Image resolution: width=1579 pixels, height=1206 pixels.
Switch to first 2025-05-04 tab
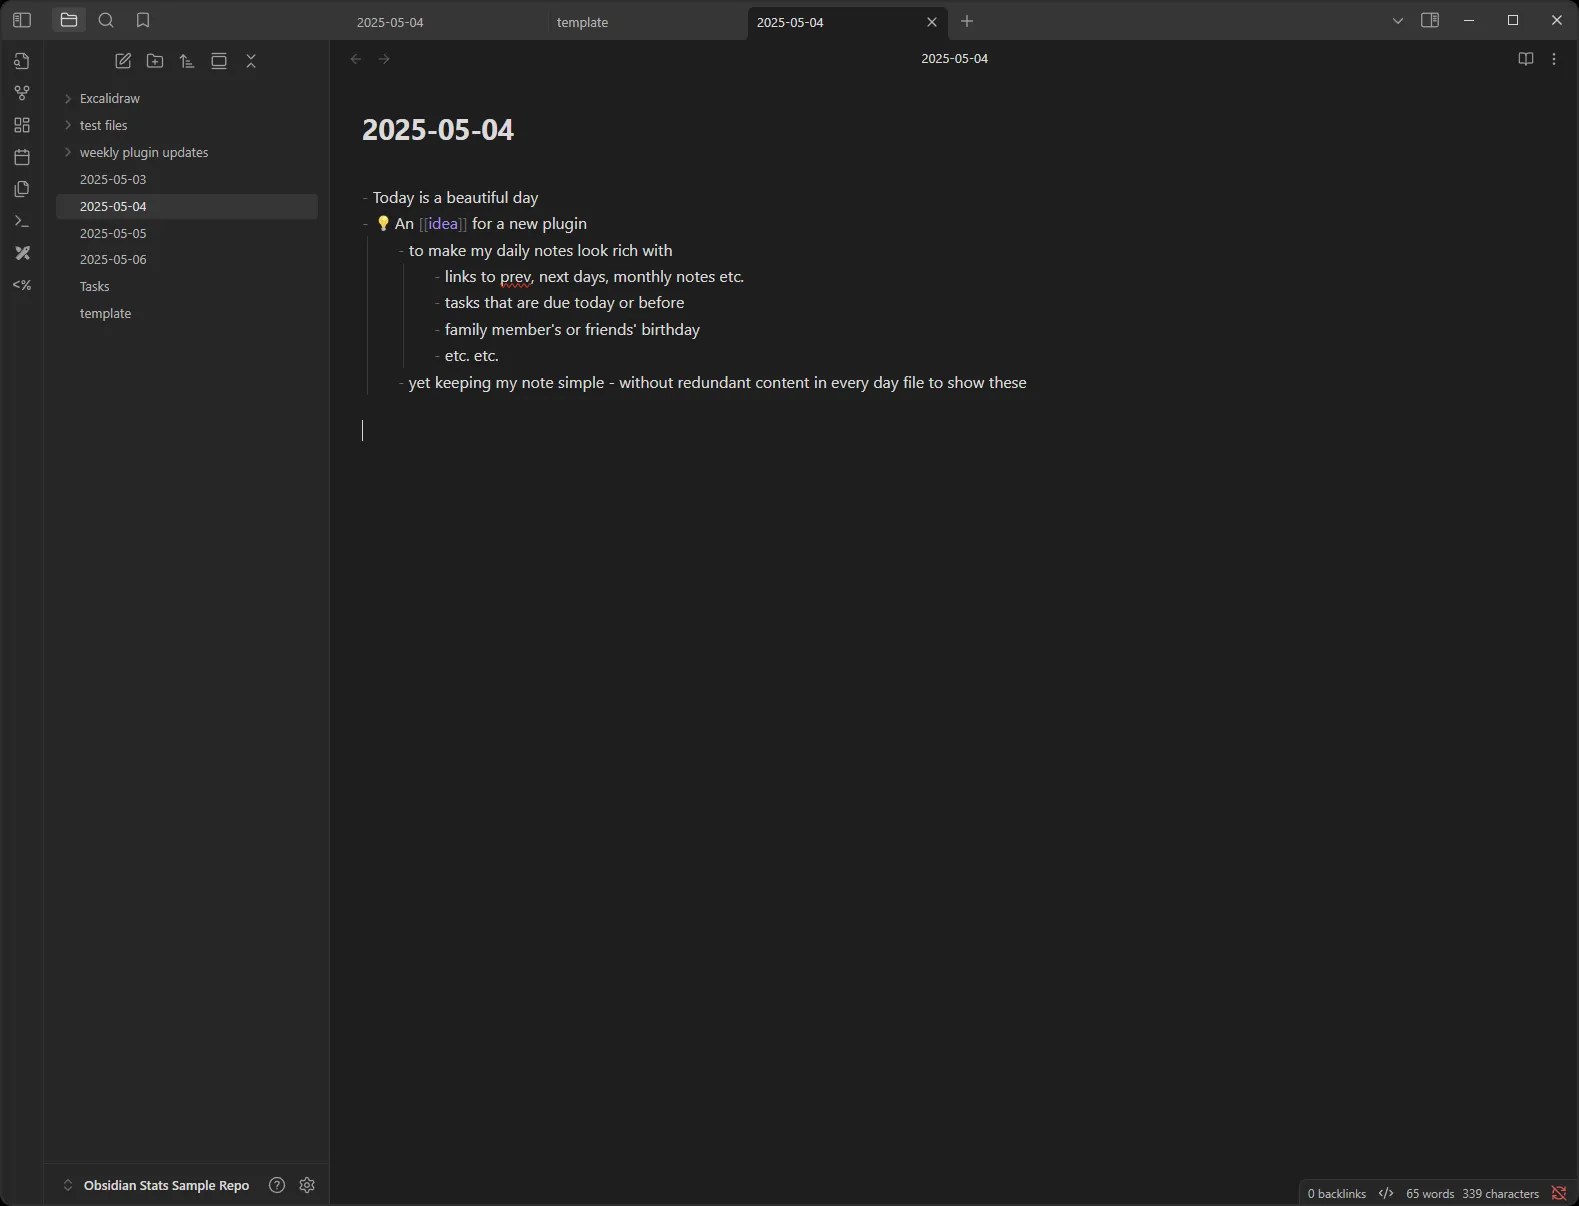(x=447, y=22)
